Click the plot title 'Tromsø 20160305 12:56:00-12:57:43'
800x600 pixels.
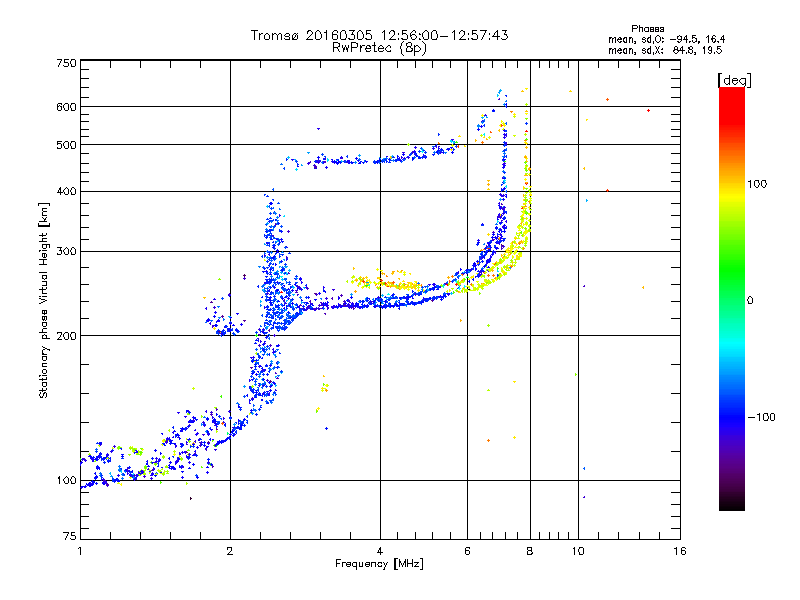click(379, 35)
